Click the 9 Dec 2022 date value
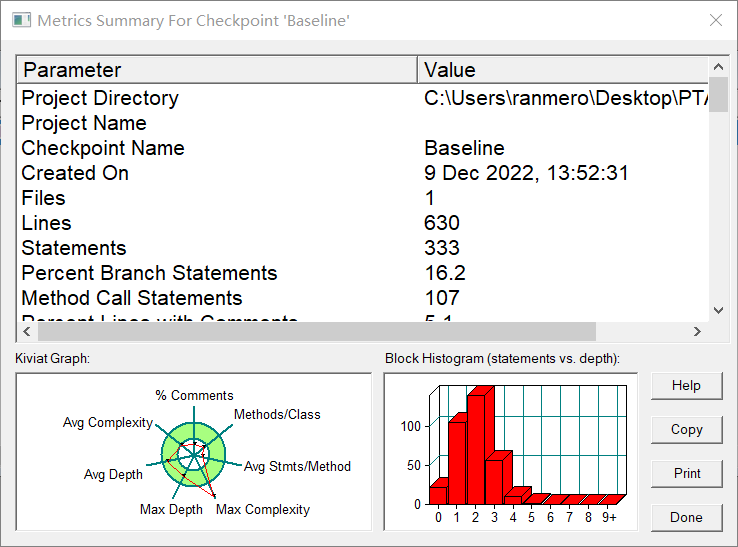The height and width of the screenshot is (547, 738). 526,173
